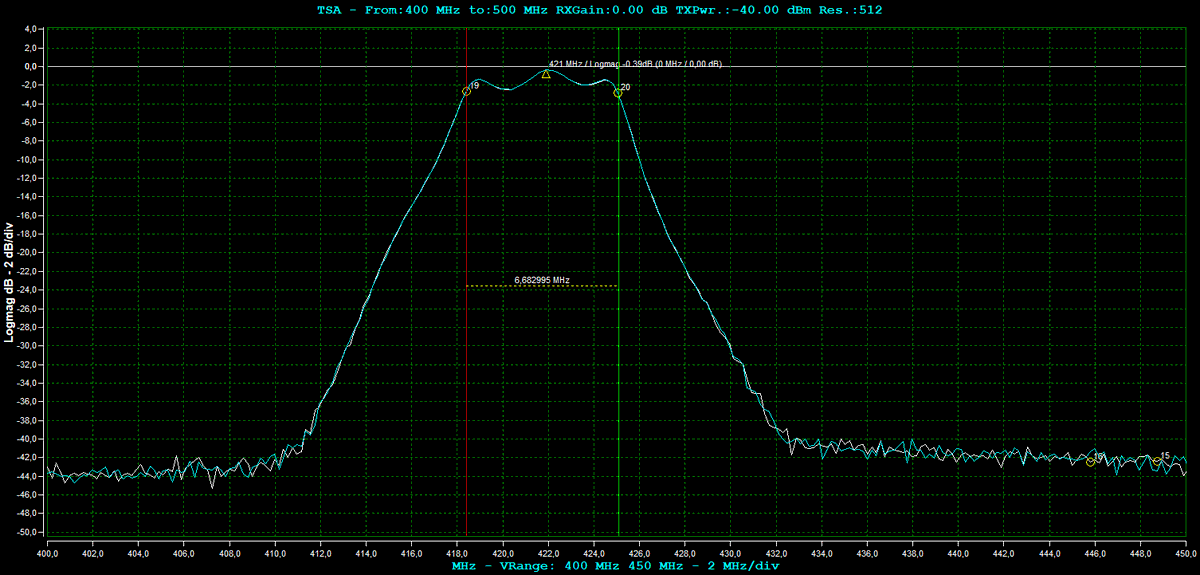Click the yellow triangle peak marker at 421 MHz

click(x=546, y=74)
